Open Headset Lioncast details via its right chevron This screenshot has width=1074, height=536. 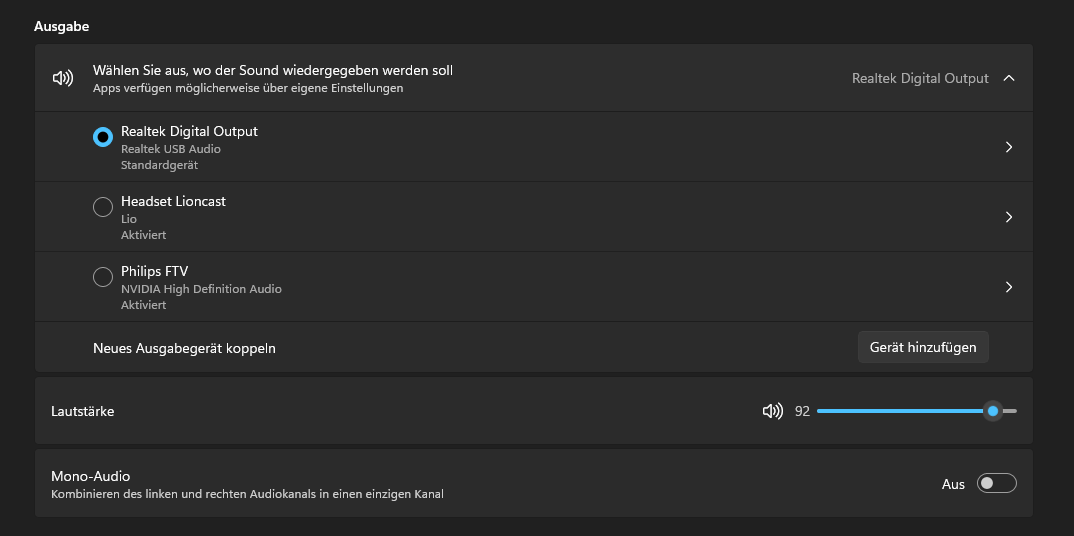1008,217
